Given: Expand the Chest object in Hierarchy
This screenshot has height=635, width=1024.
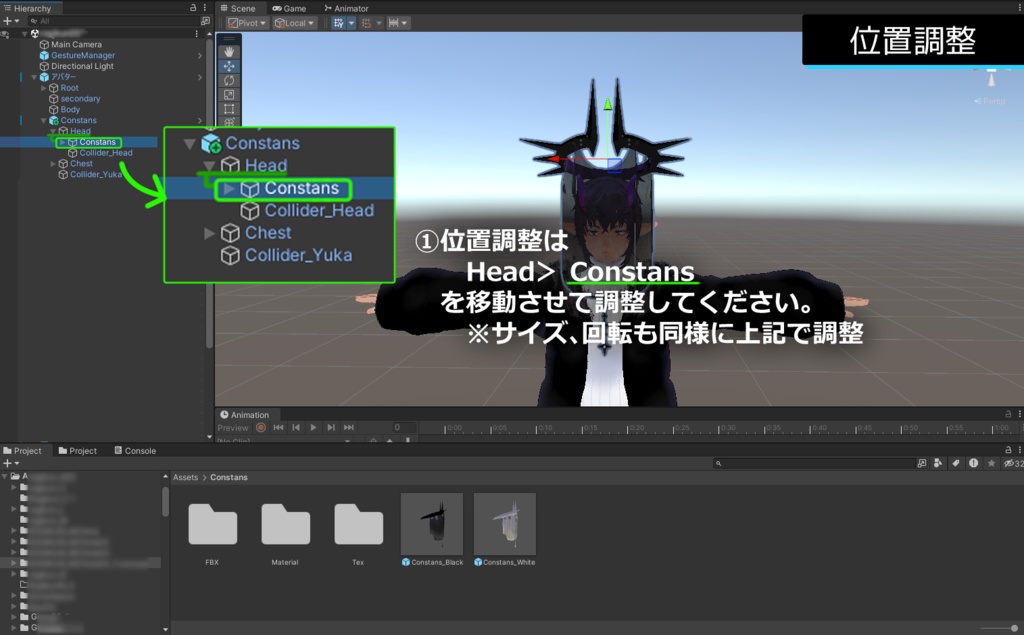Looking at the screenshot, I should pos(53,163).
